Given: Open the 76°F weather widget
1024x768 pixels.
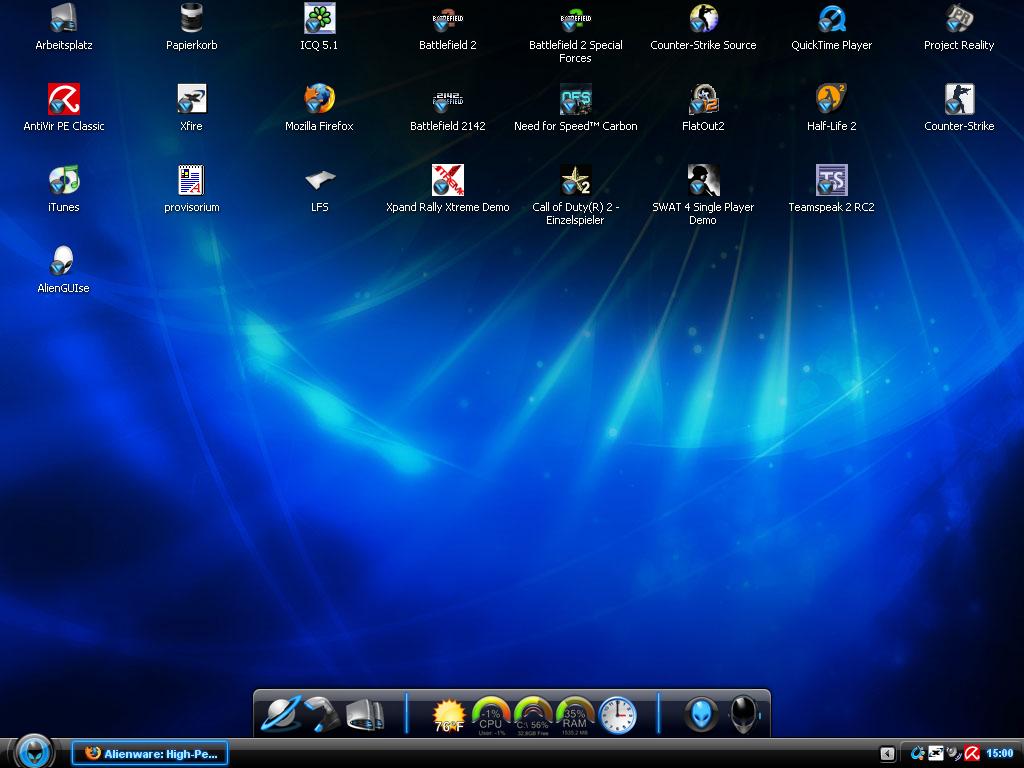Looking at the screenshot, I should pyautogui.click(x=449, y=716).
